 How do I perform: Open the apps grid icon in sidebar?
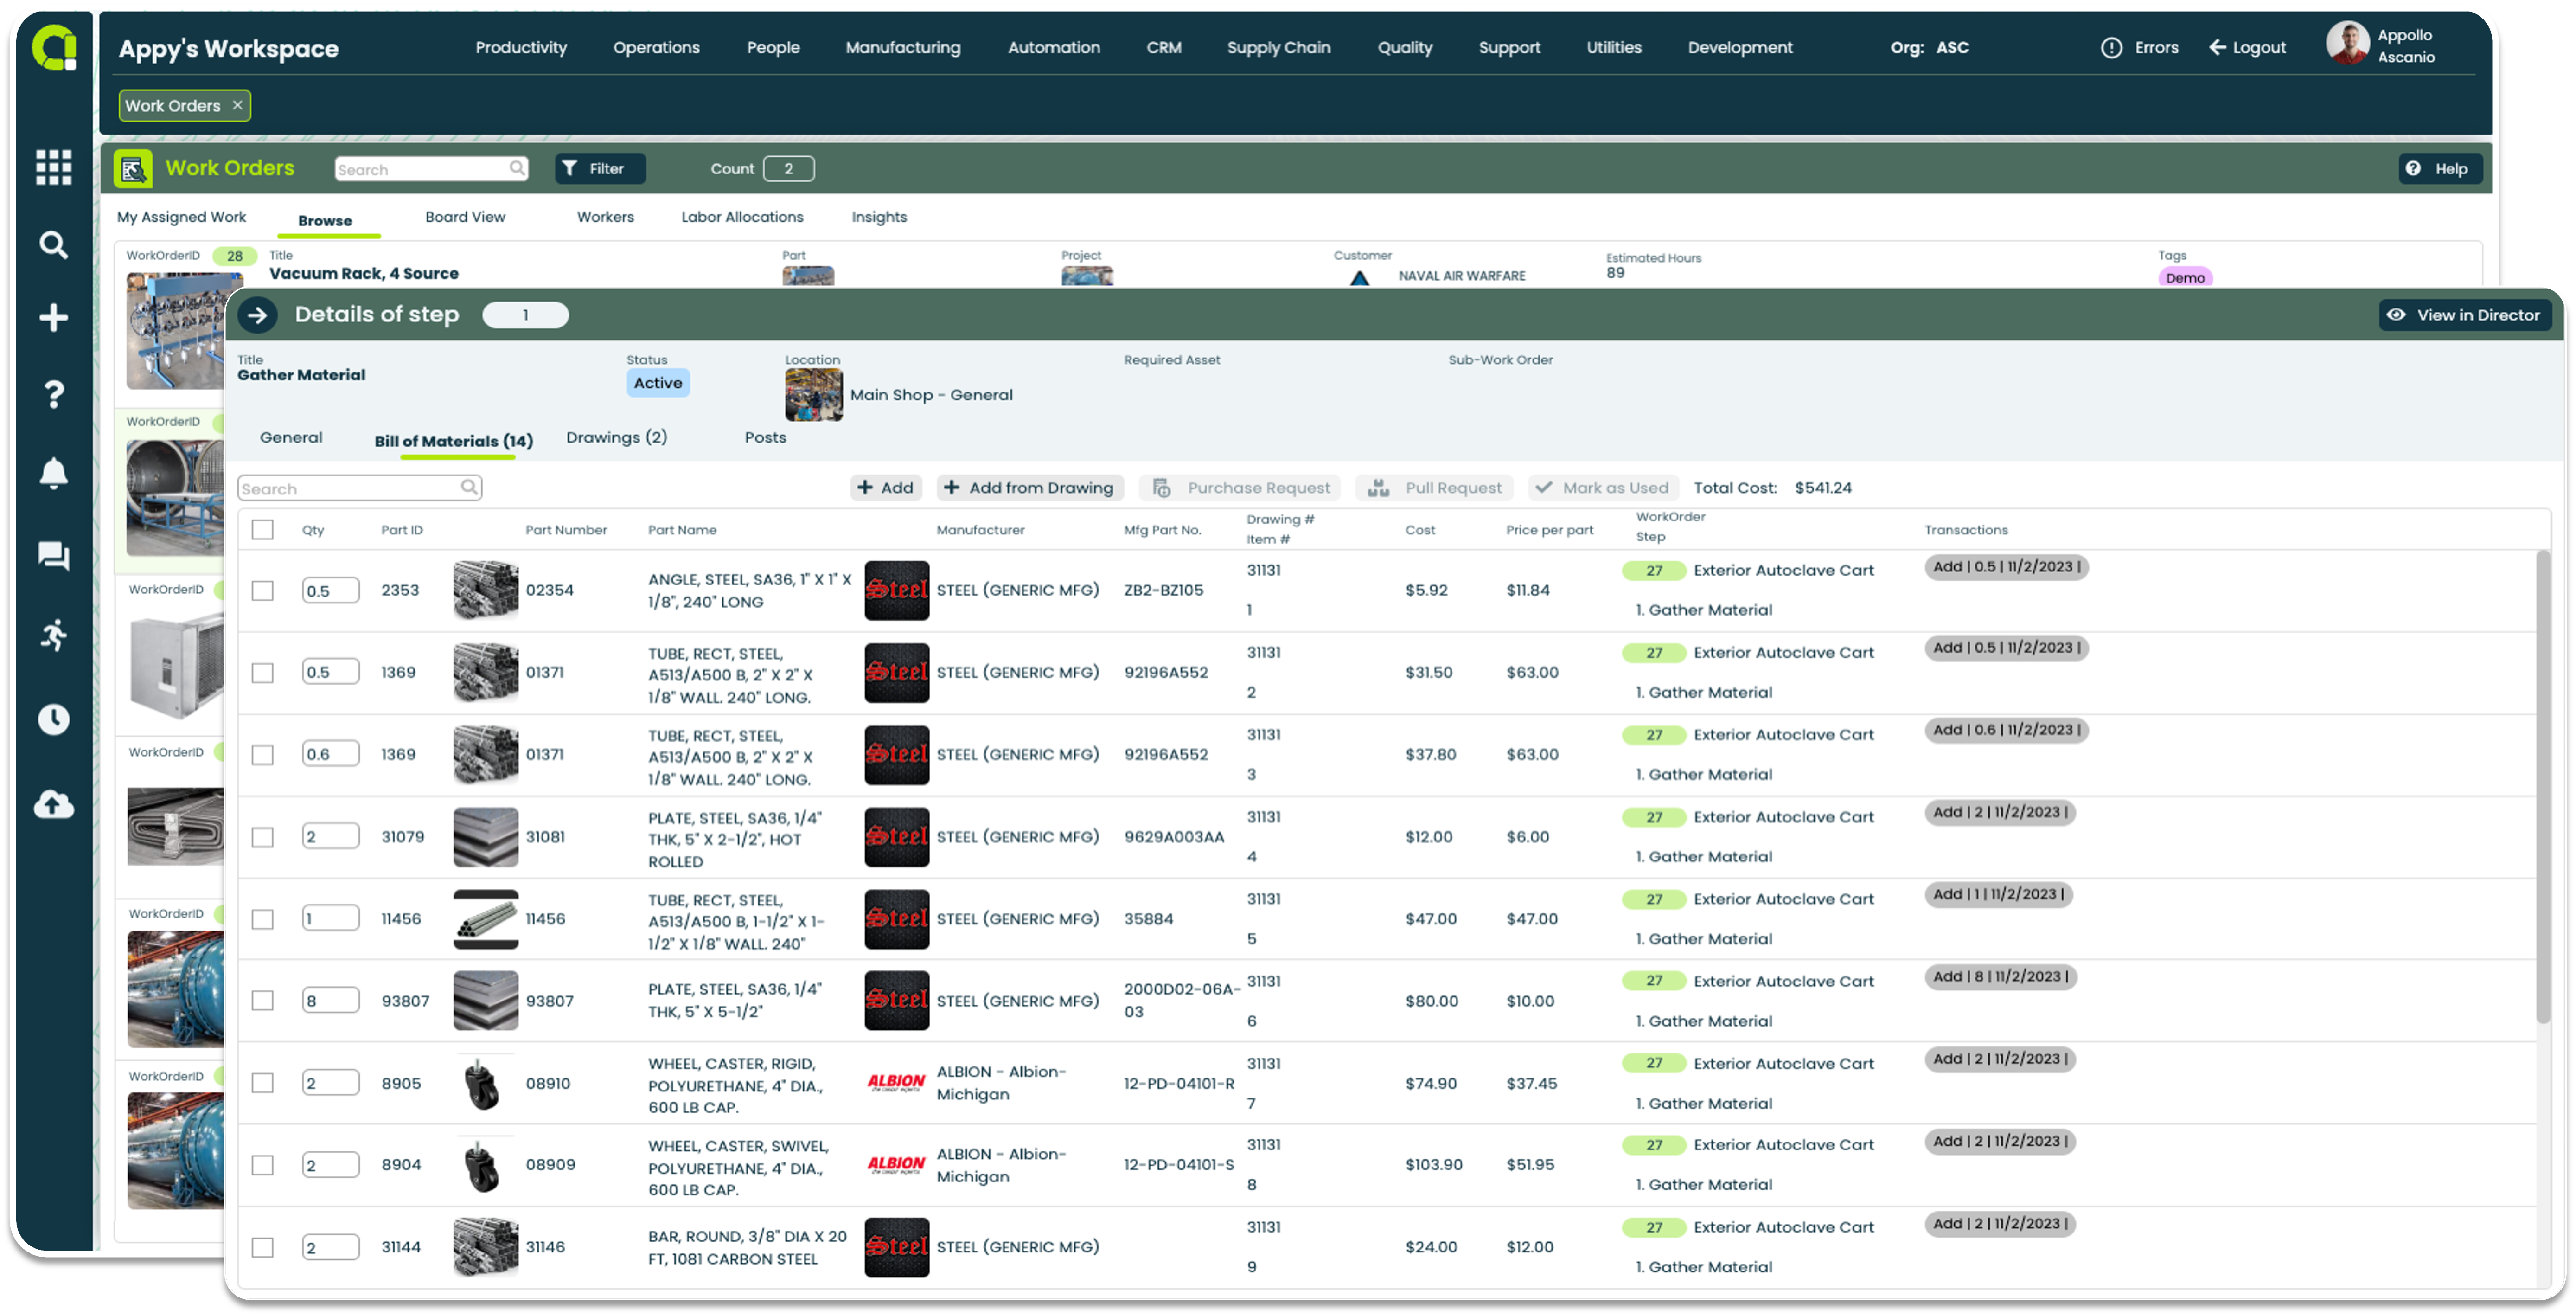click(53, 167)
